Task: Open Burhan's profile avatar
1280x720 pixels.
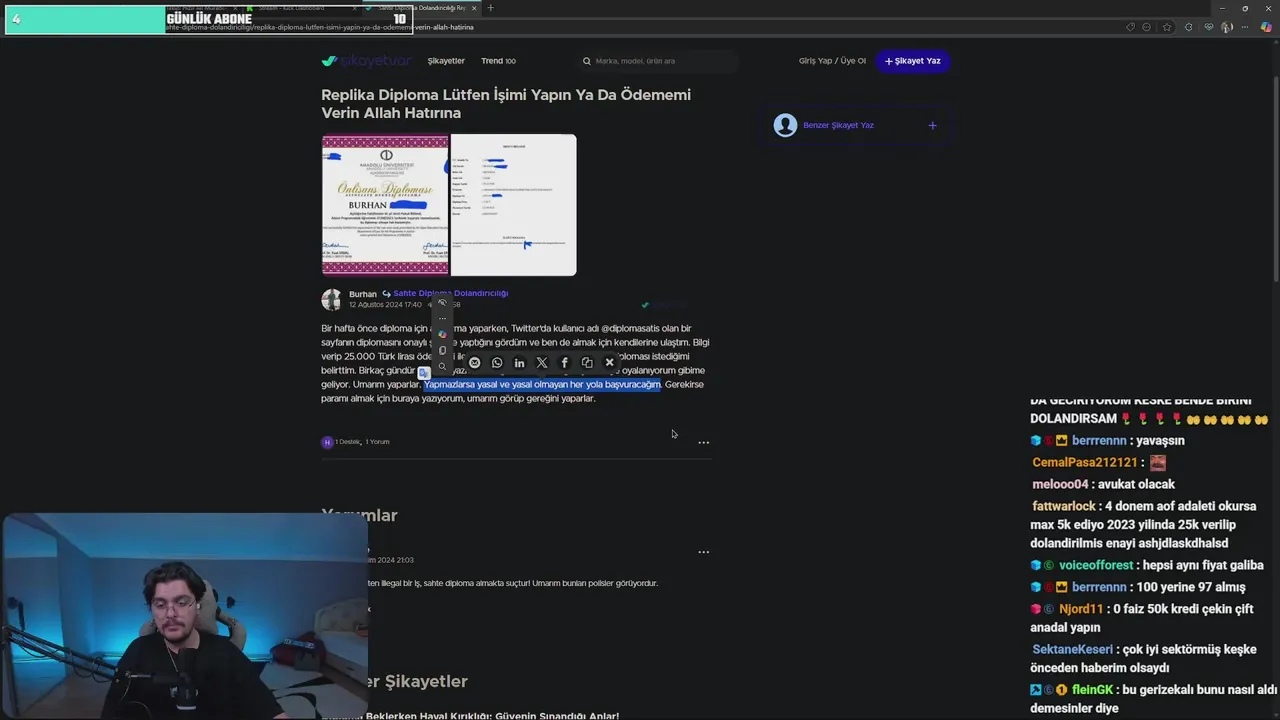Action: (x=331, y=299)
